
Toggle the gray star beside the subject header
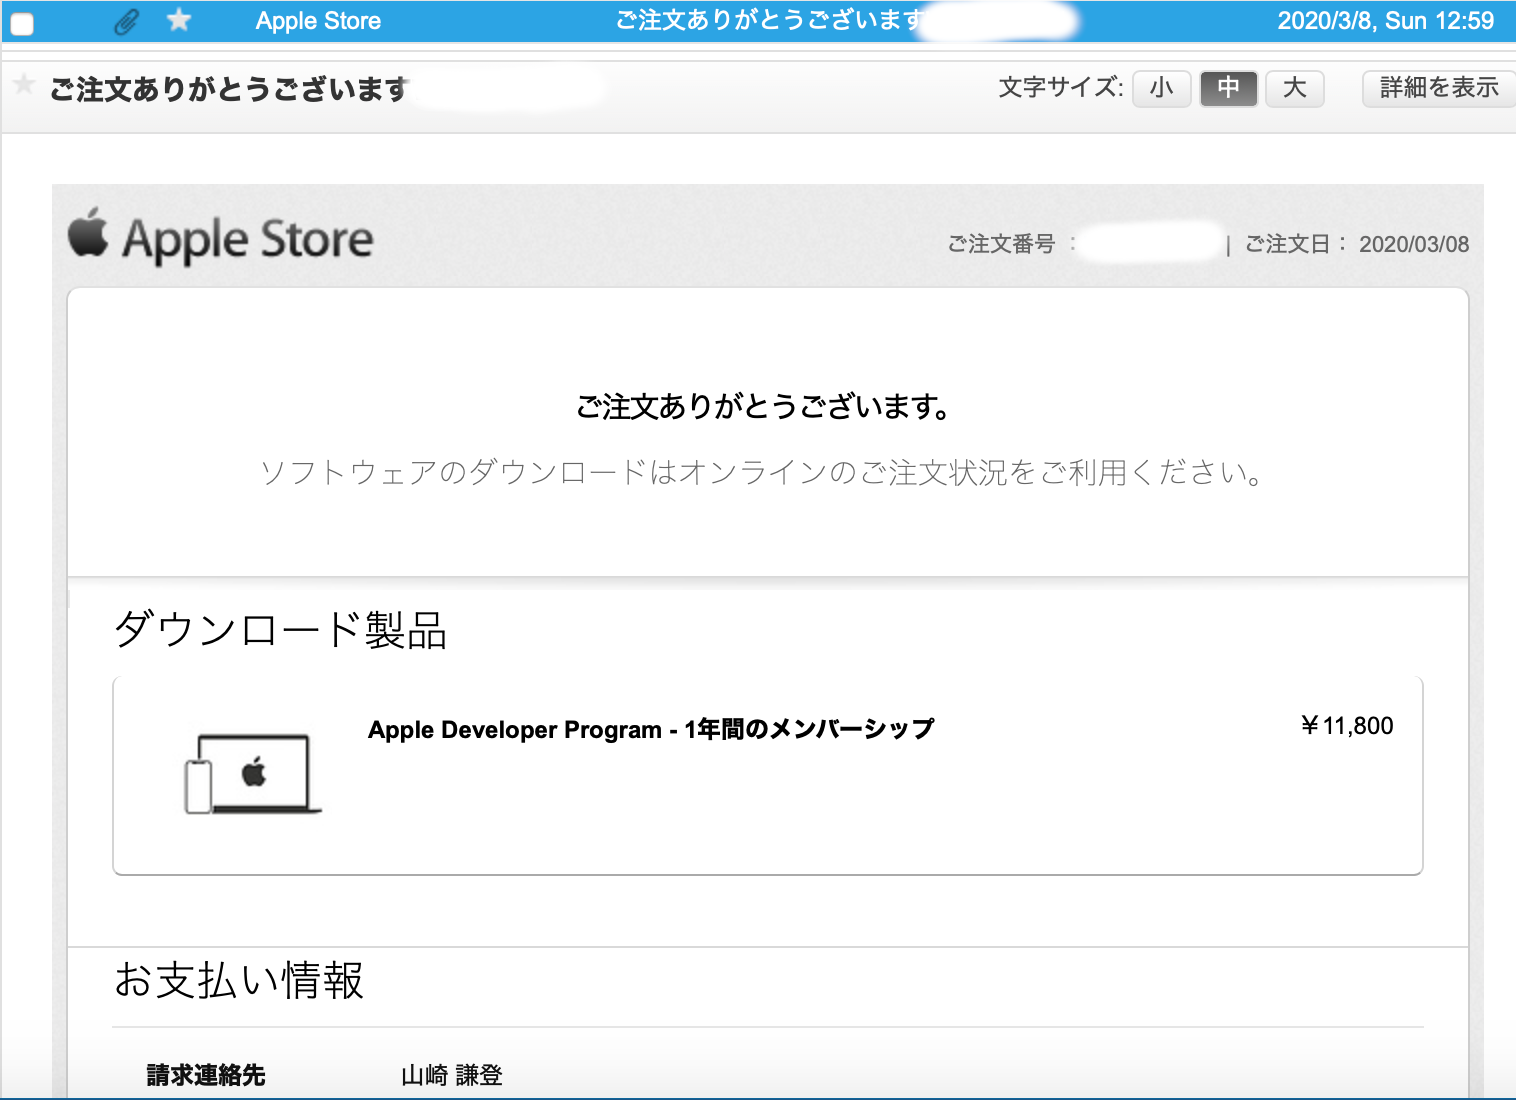pyautogui.click(x=24, y=85)
